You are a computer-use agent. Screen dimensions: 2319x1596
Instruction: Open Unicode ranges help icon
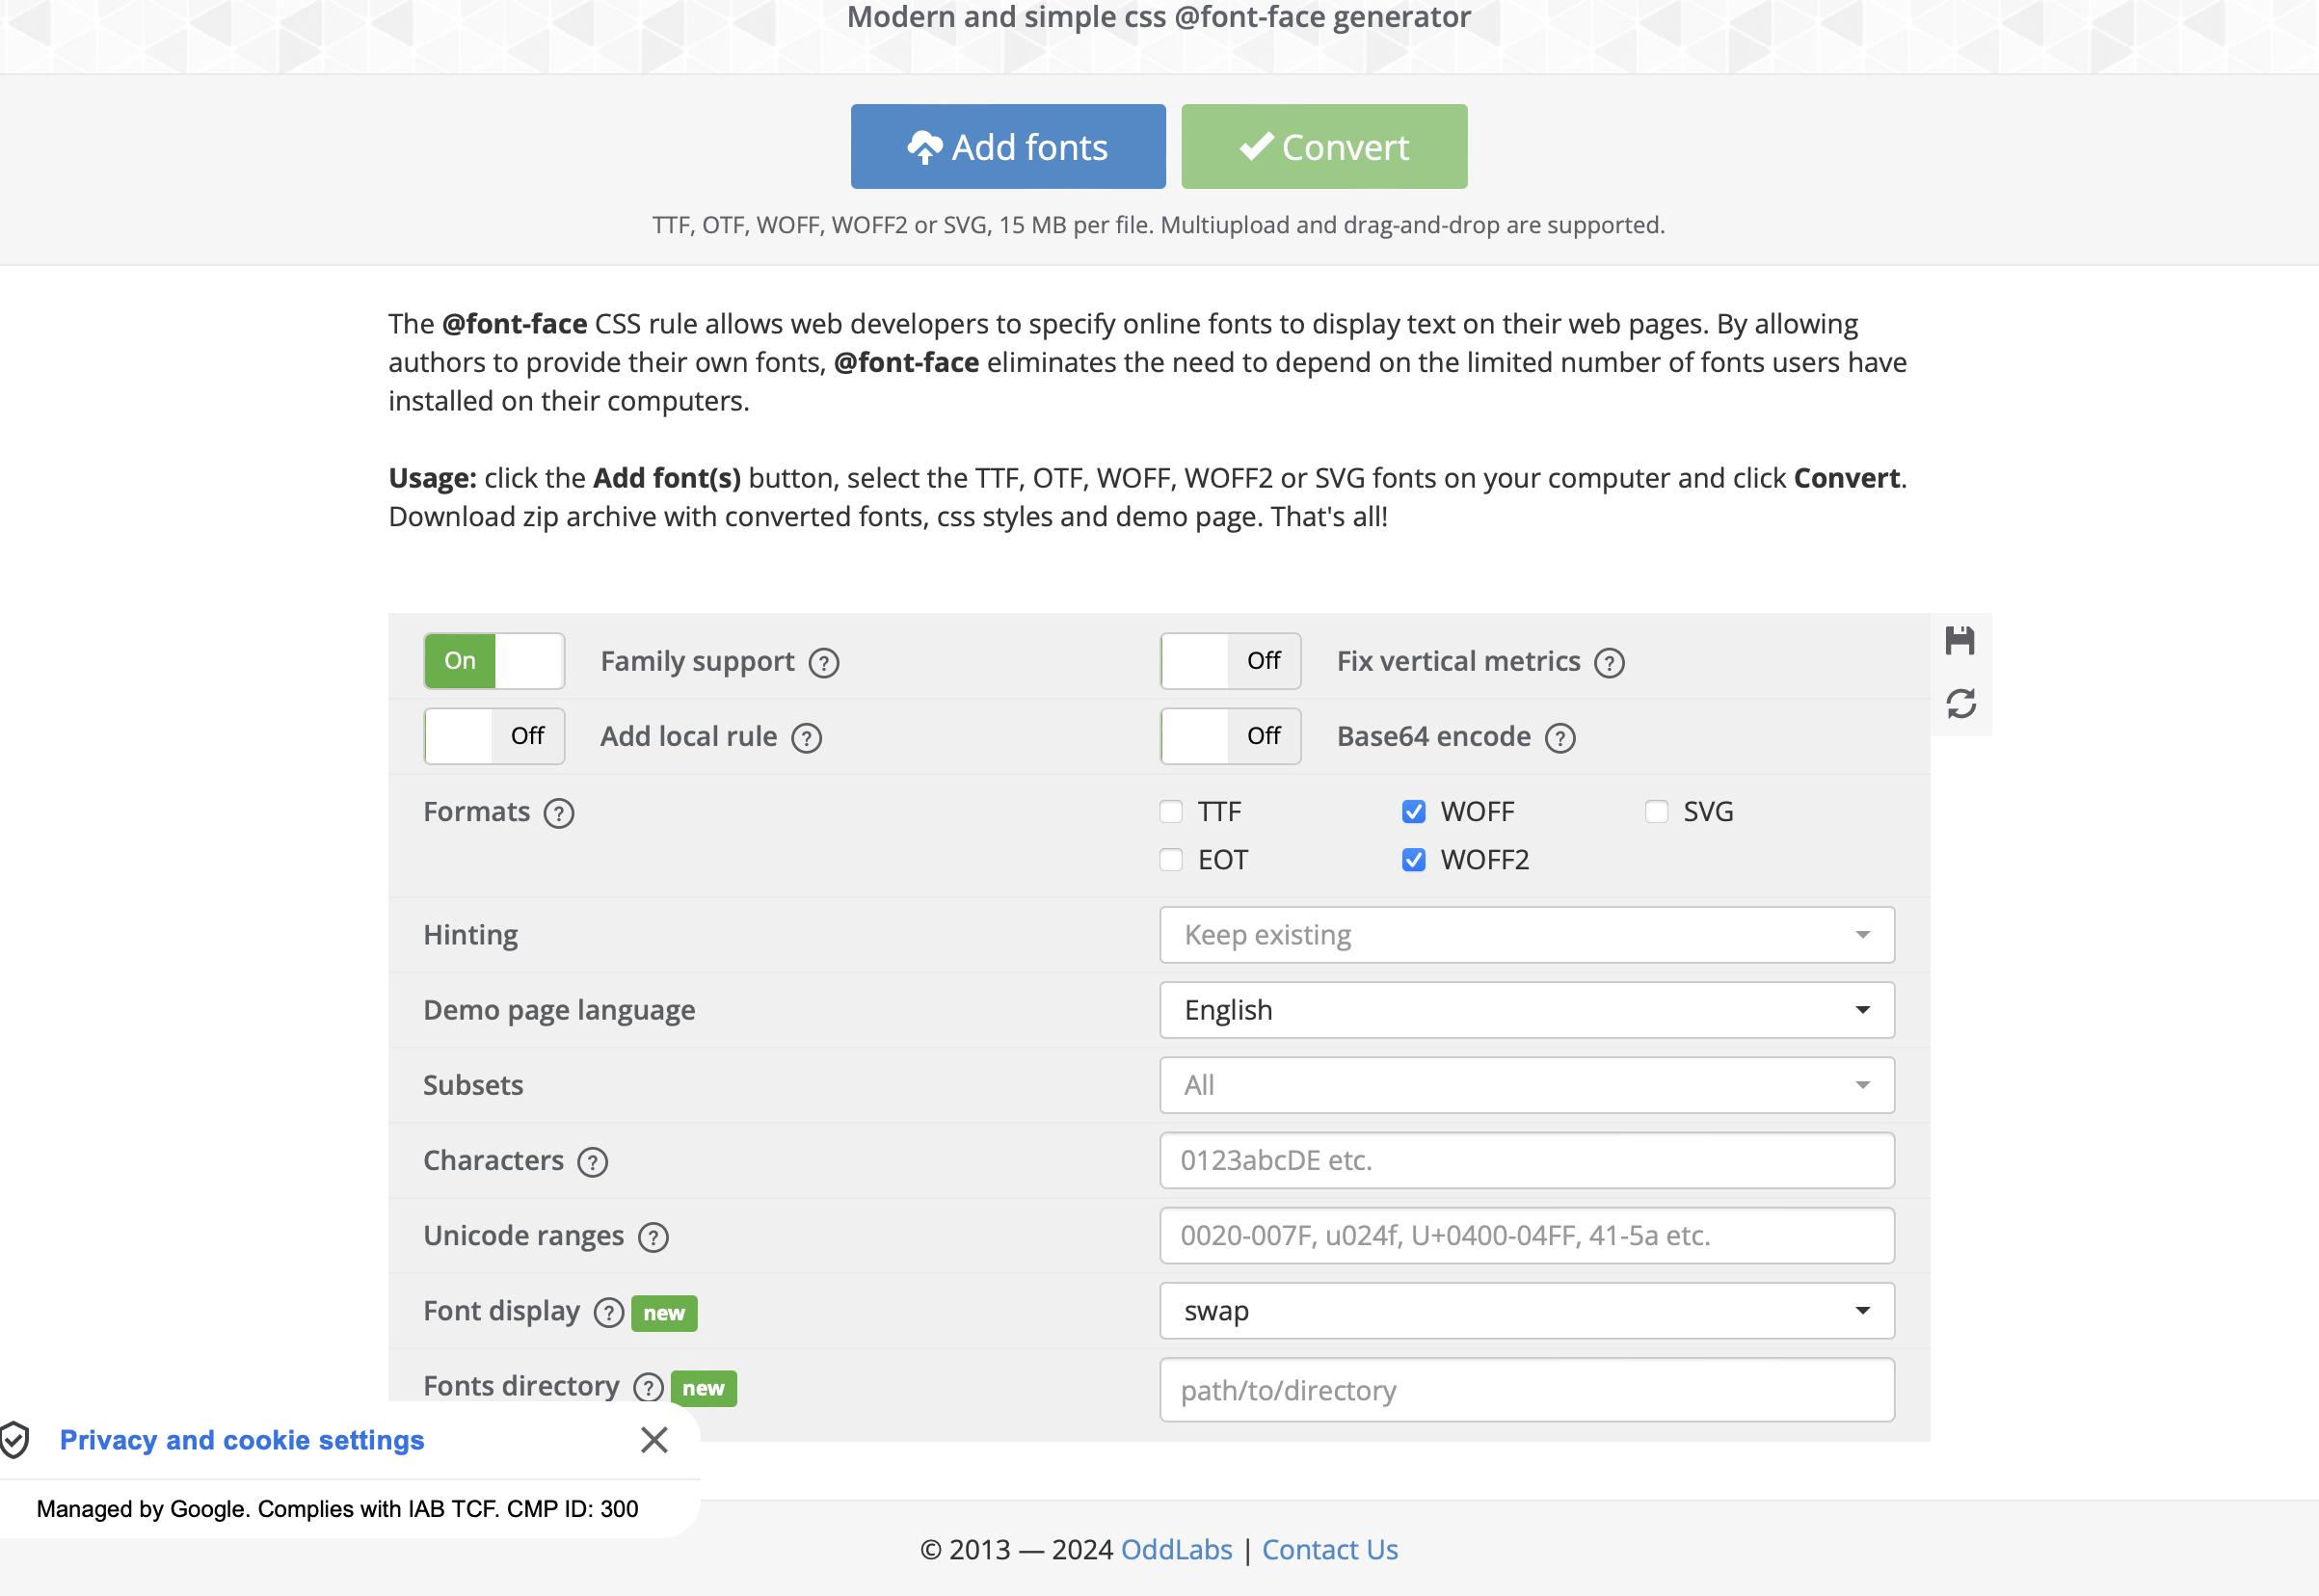[653, 1238]
